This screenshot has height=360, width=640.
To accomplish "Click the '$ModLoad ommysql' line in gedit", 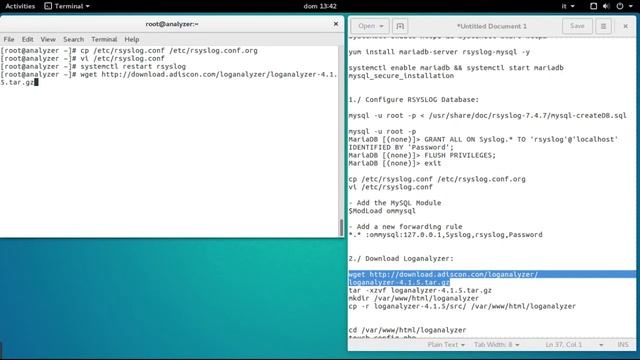I will pyautogui.click(x=382, y=211).
